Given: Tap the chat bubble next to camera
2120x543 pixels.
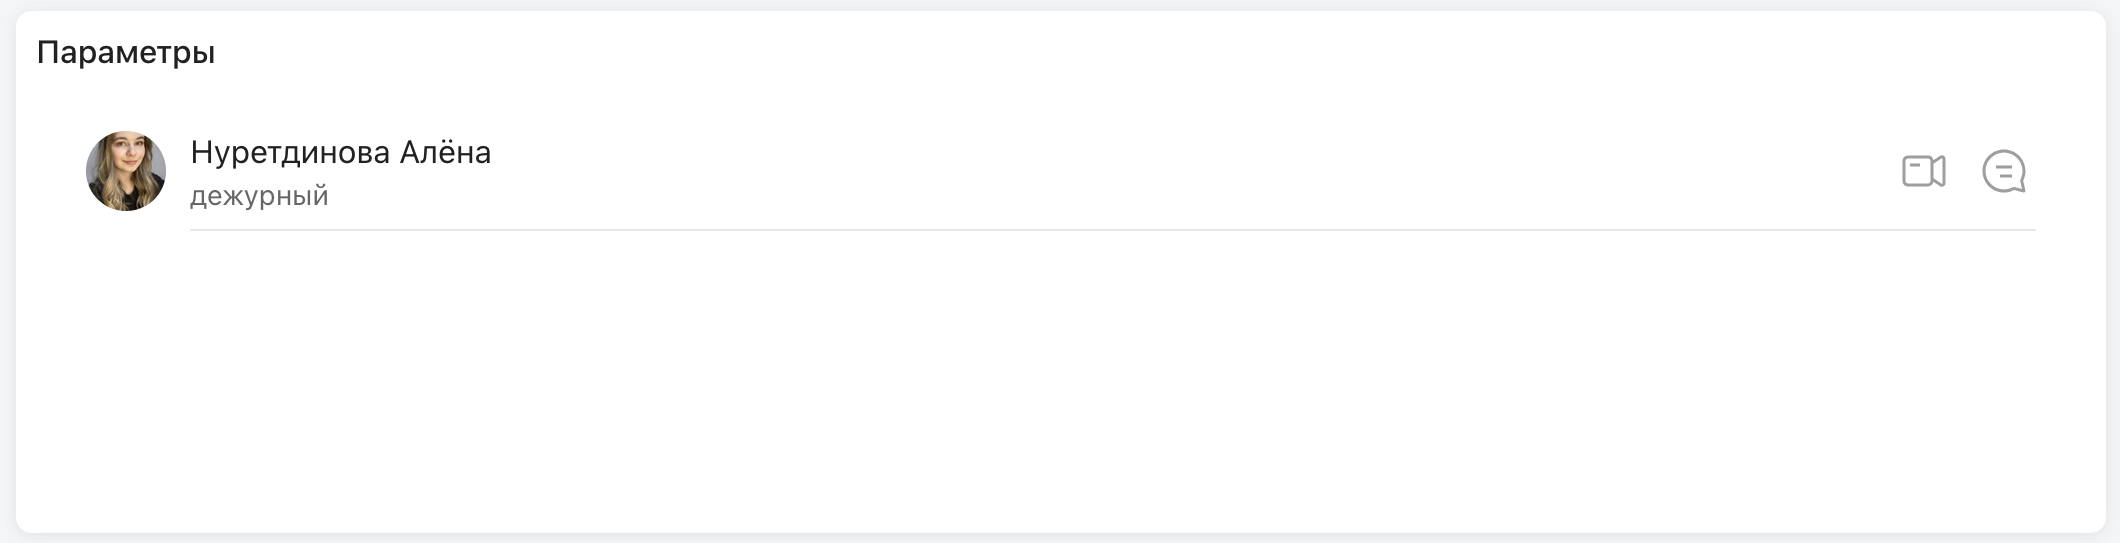Looking at the screenshot, I should point(2004,171).
